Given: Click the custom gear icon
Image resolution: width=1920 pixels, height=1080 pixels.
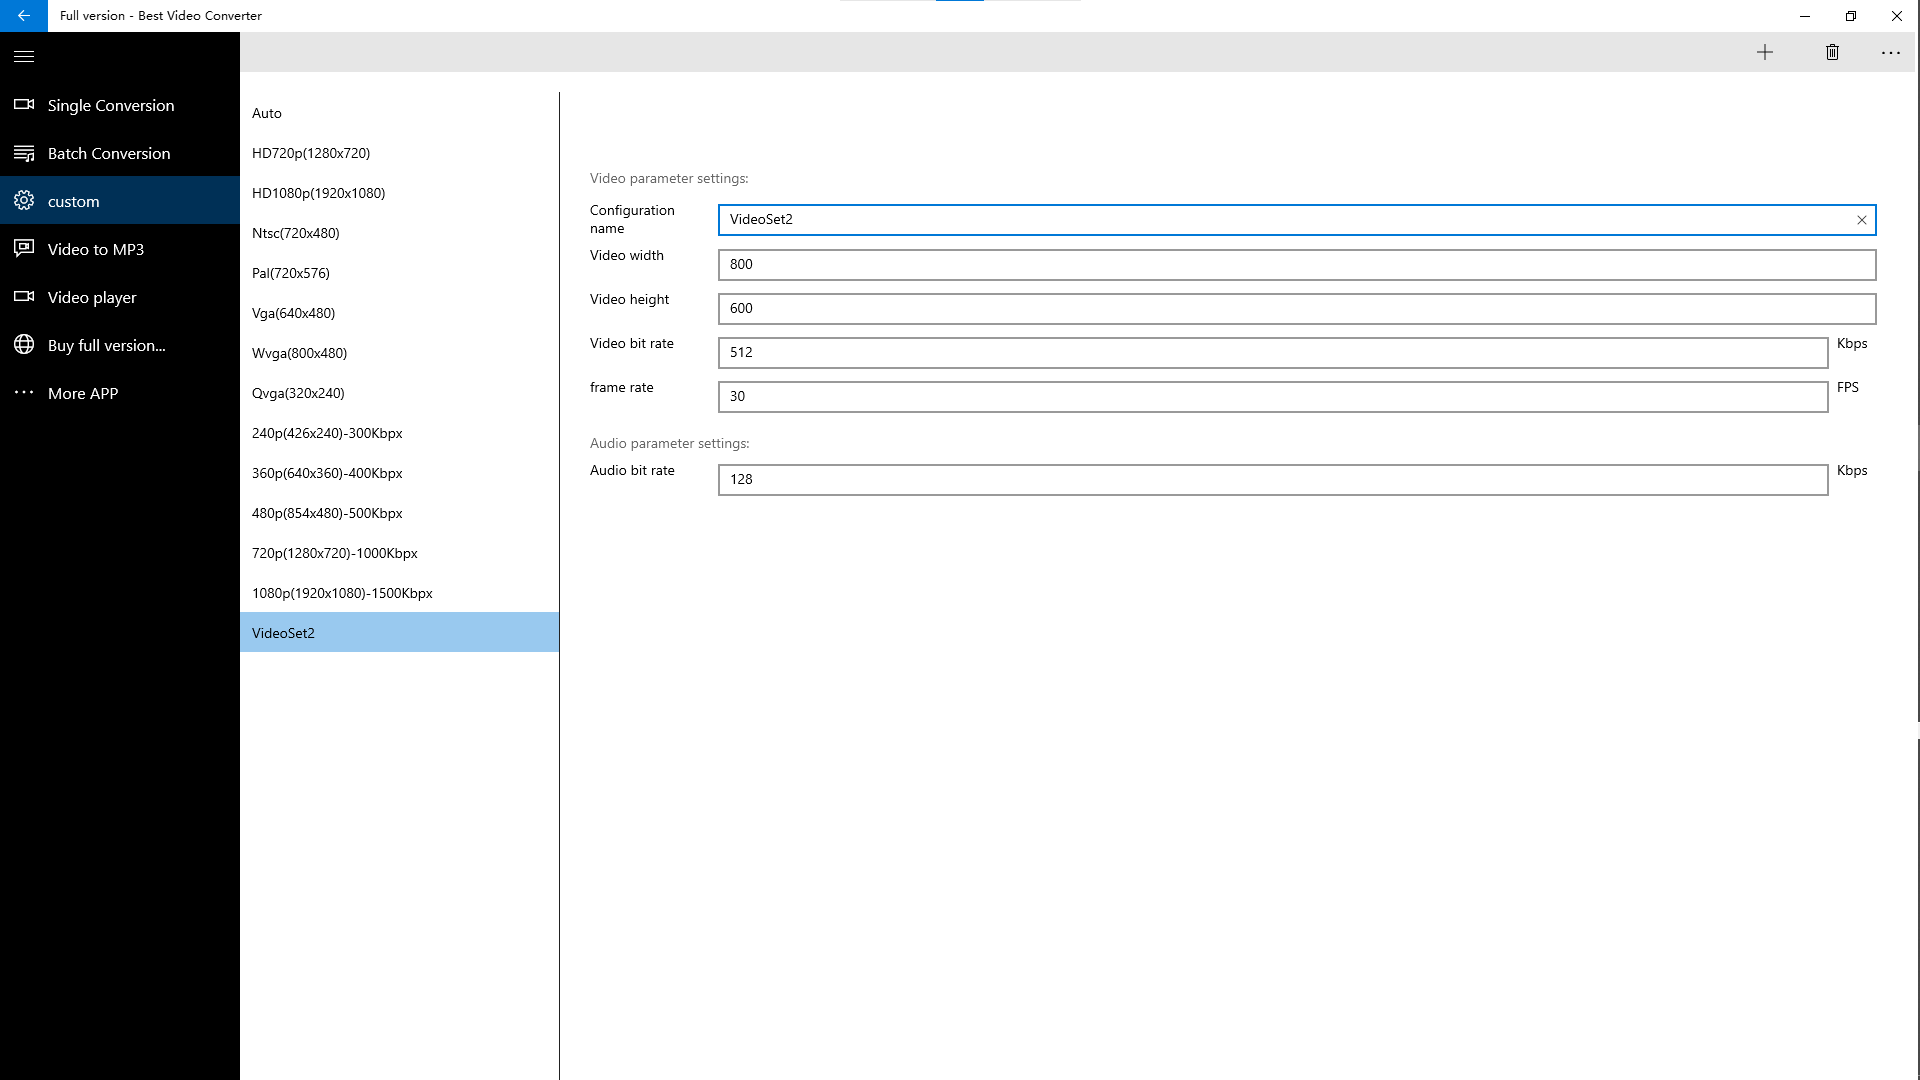Looking at the screenshot, I should click(x=24, y=201).
